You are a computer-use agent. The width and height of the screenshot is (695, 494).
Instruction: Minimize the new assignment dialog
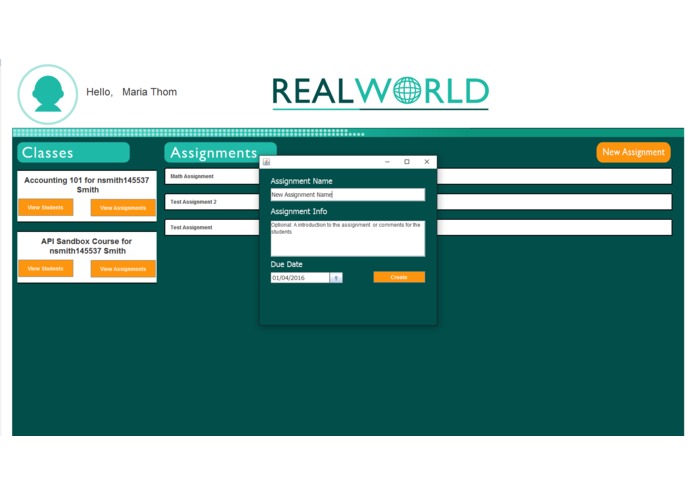pos(387,162)
